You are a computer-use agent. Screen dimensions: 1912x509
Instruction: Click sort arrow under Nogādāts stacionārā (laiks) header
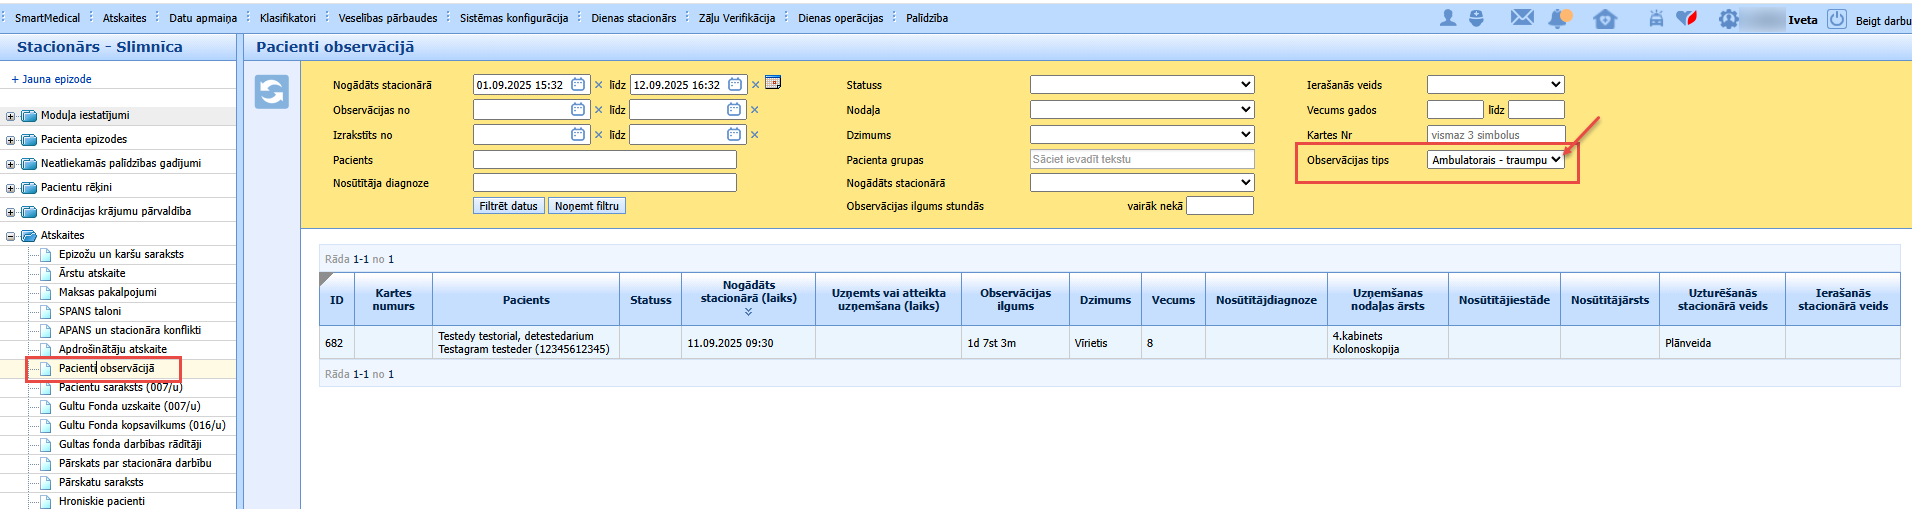click(748, 312)
